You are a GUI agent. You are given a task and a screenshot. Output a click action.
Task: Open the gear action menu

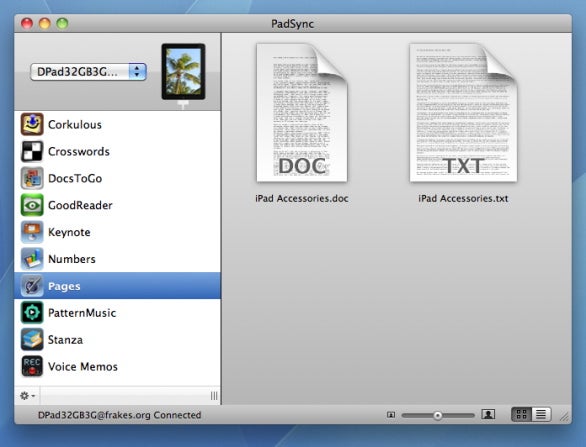click(x=27, y=395)
